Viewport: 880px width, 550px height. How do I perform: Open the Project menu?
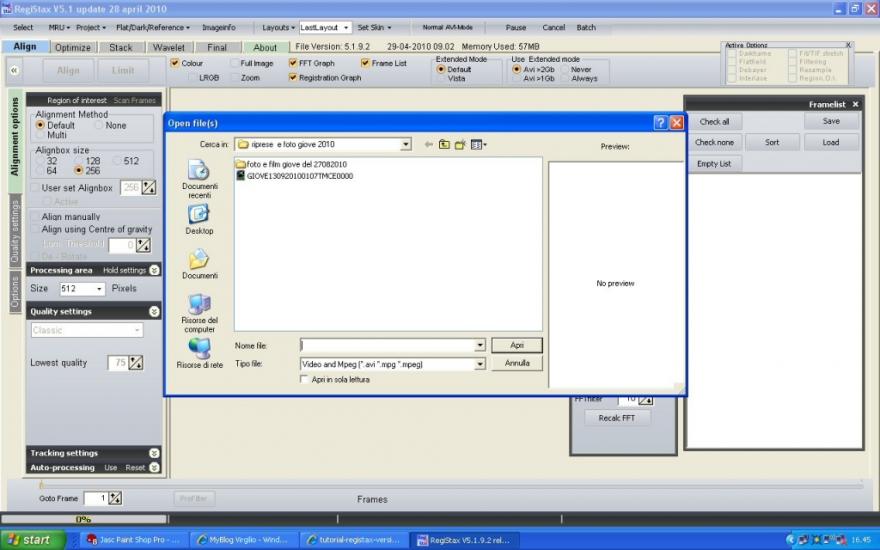pos(90,28)
